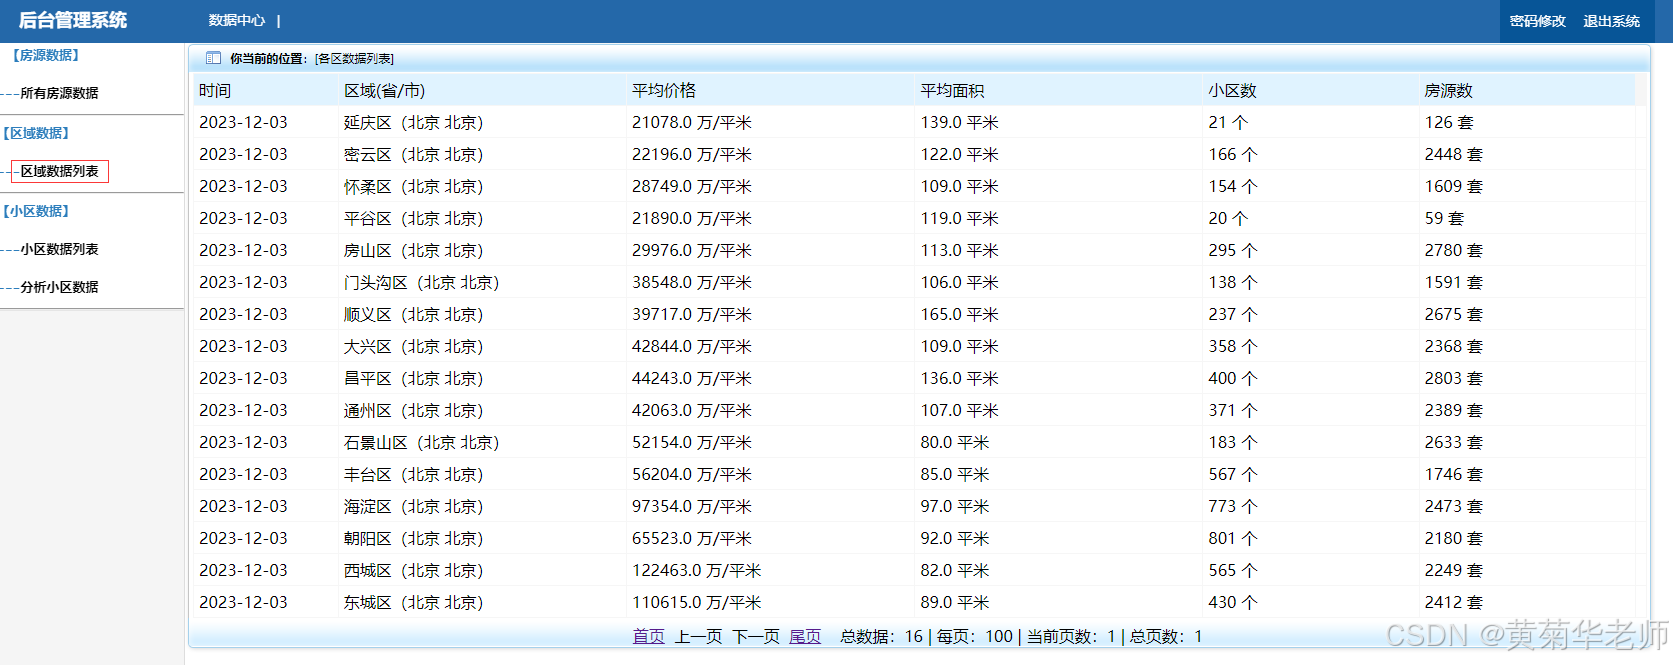Click the listing count 2803 套

(1453, 379)
